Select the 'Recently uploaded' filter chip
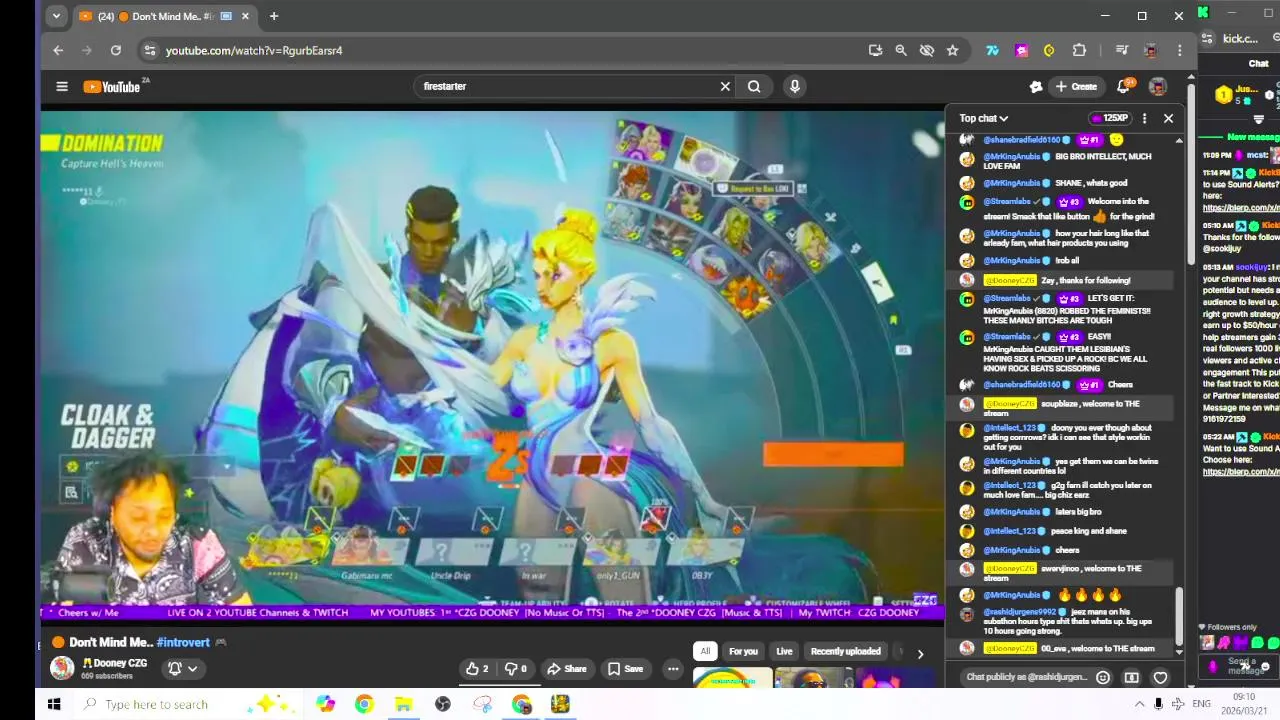The image size is (1280, 720). tap(846, 651)
